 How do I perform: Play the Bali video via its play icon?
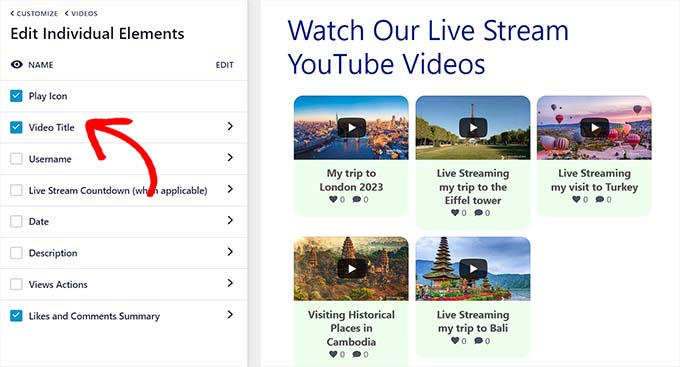[473, 269]
